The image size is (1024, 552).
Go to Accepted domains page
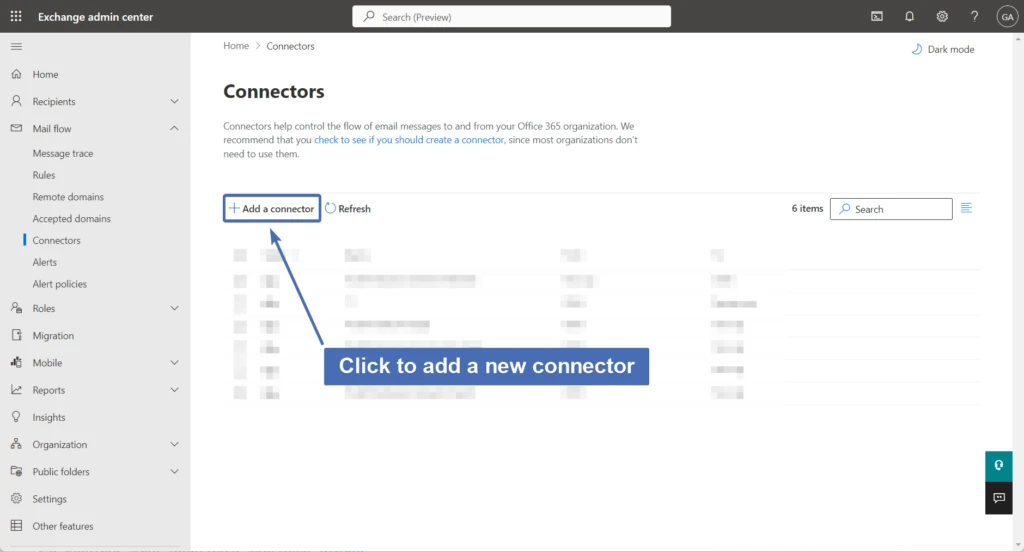point(71,219)
